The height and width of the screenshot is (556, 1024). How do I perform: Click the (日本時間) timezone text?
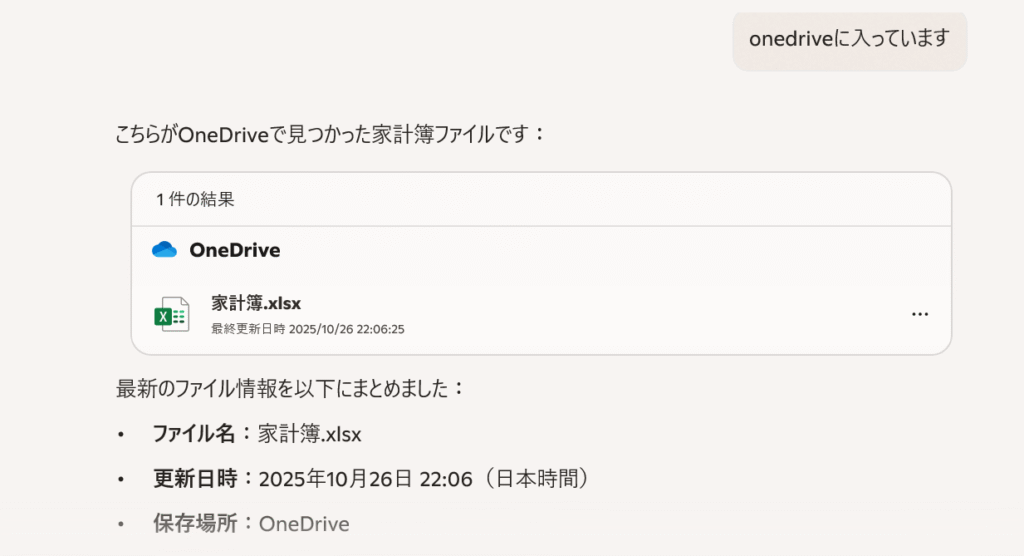tap(536, 479)
